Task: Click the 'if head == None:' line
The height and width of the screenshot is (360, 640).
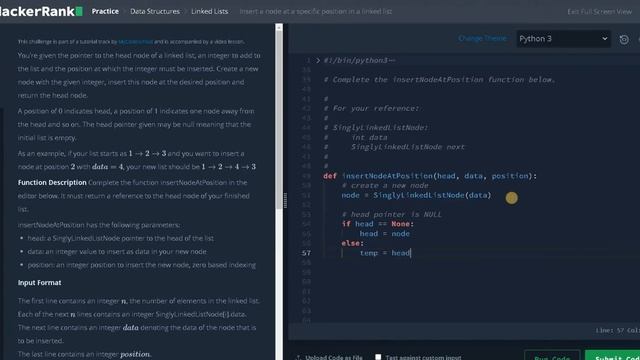Action: pos(378,224)
